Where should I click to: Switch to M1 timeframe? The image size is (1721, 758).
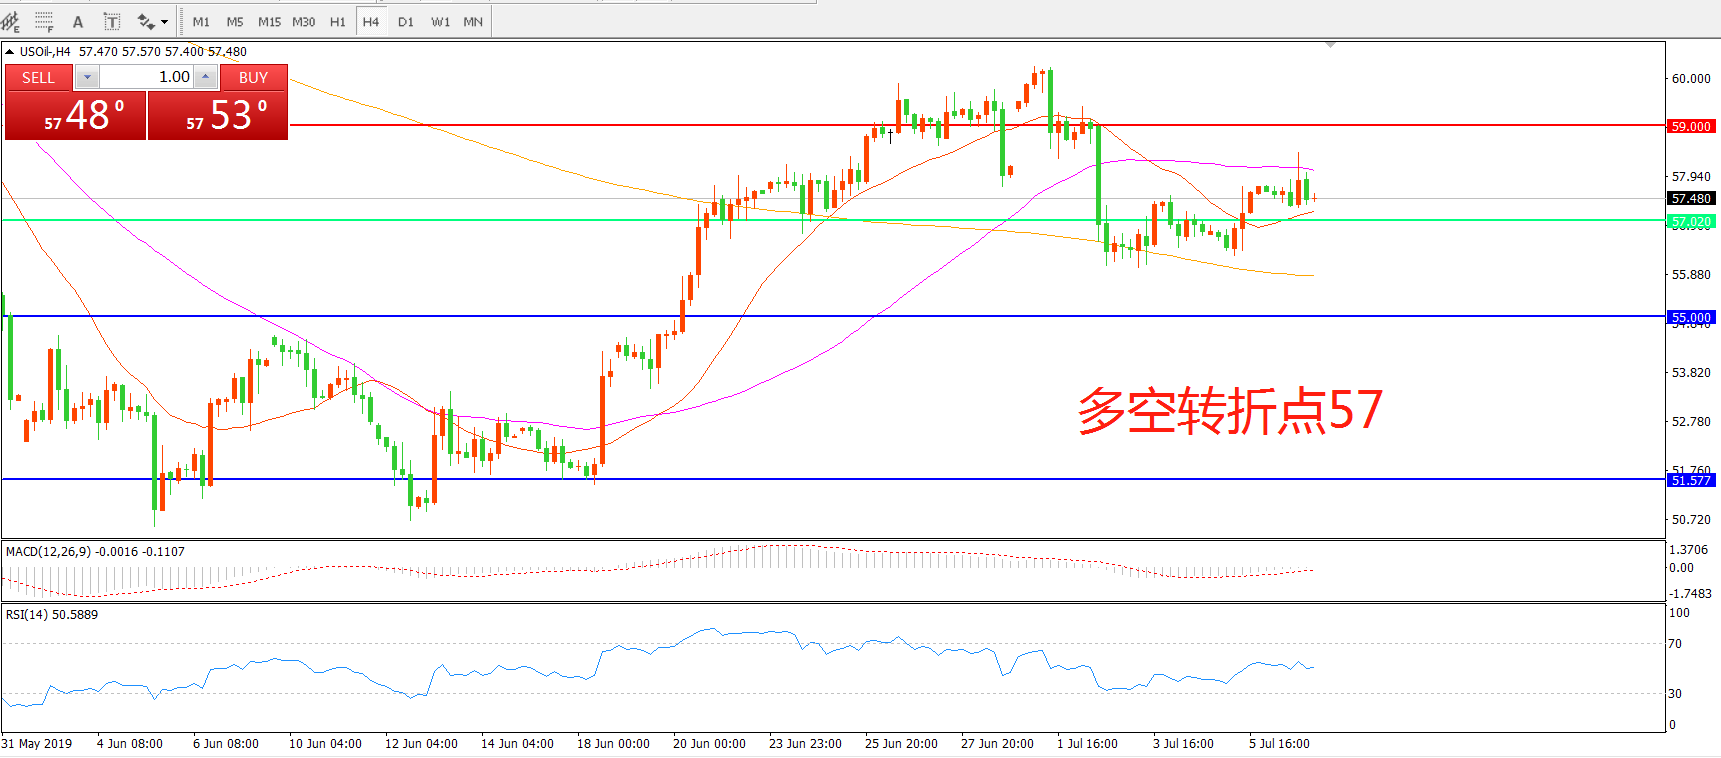pyautogui.click(x=201, y=21)
